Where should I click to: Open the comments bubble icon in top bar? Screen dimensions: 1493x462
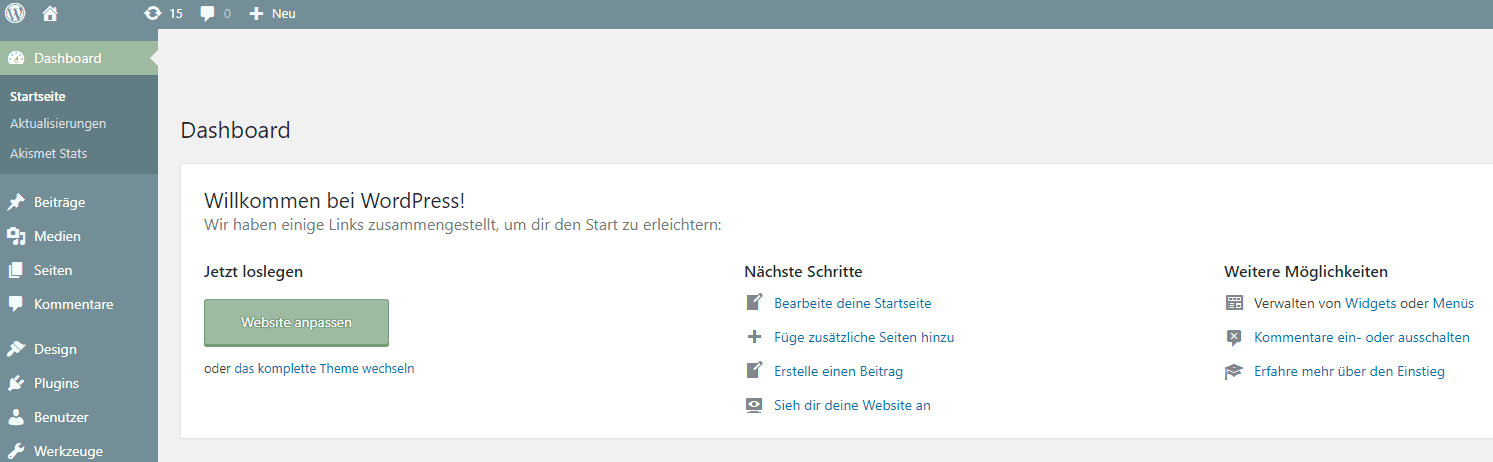(207, 14)
